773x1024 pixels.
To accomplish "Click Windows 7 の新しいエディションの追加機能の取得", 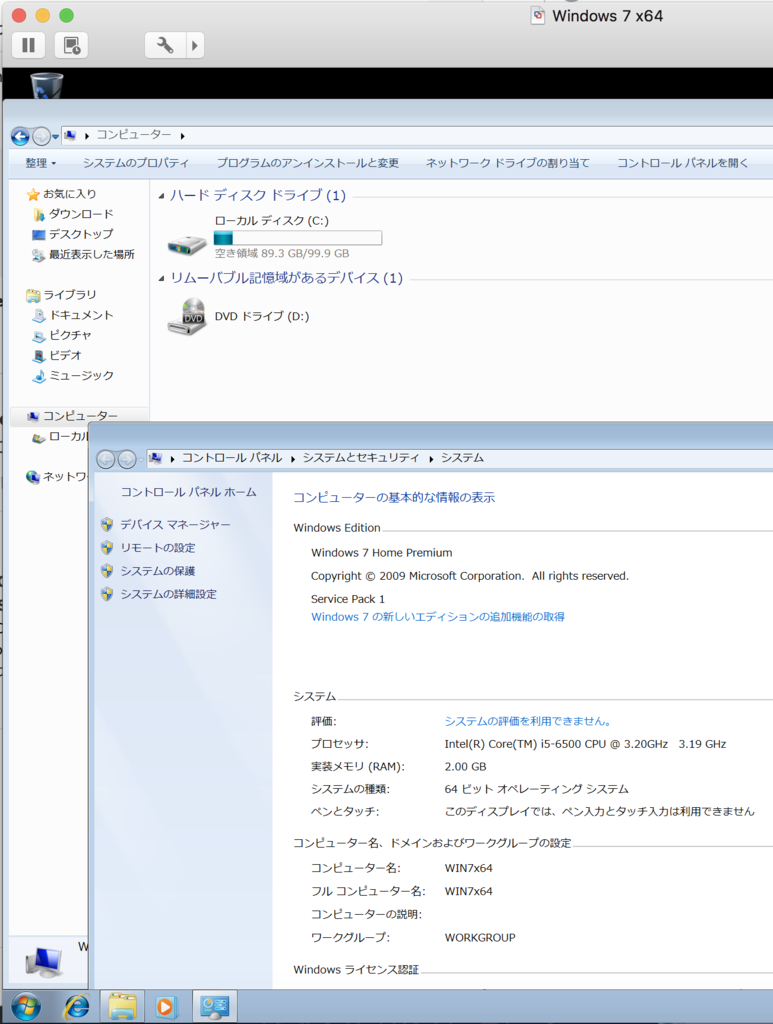I will click(x=437, y=616).
